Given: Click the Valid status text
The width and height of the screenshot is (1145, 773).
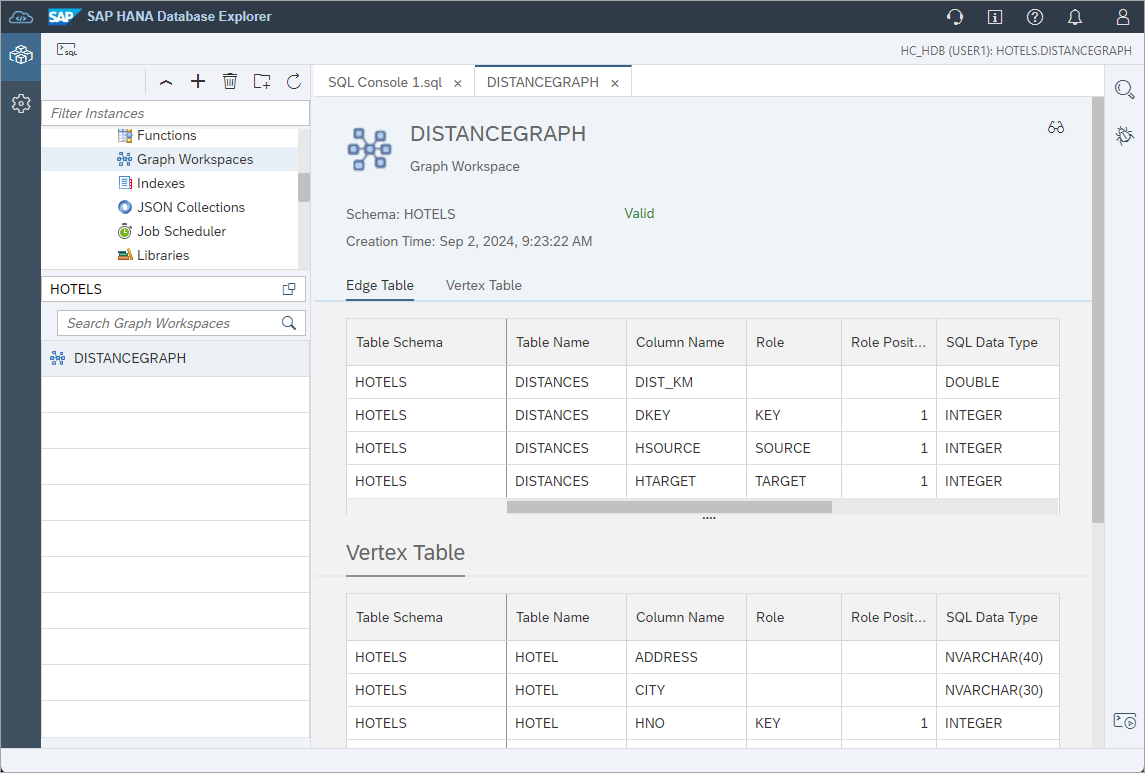Looking at the screenshot, I should click(639, 214).
